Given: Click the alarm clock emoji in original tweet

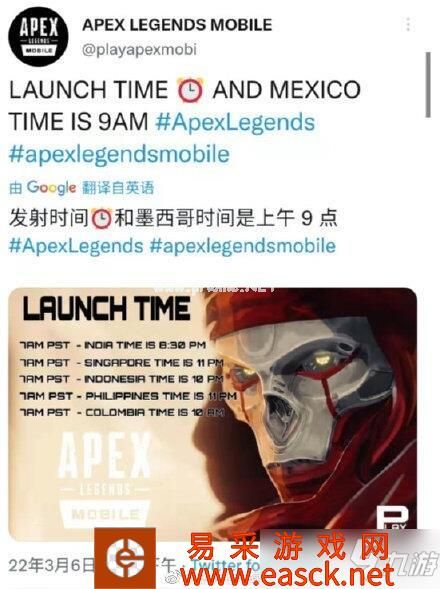Looking at the screenshot, I should click(190, 90).
